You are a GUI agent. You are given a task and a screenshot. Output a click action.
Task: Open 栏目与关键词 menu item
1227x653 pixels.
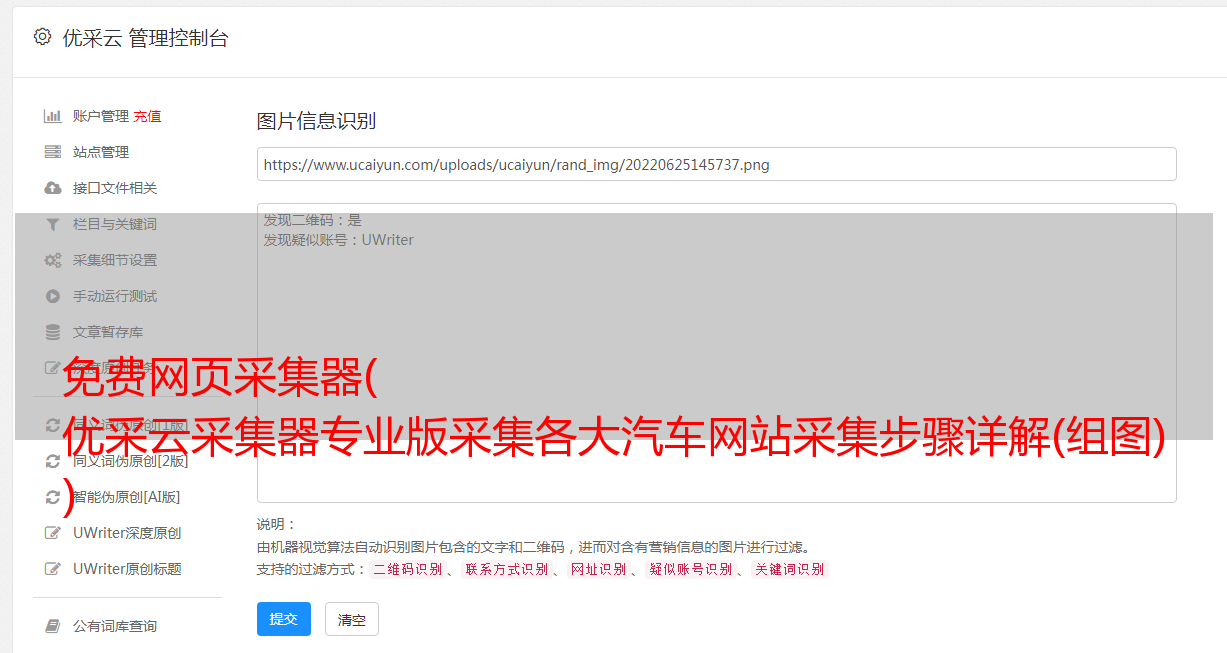(115, 224)
